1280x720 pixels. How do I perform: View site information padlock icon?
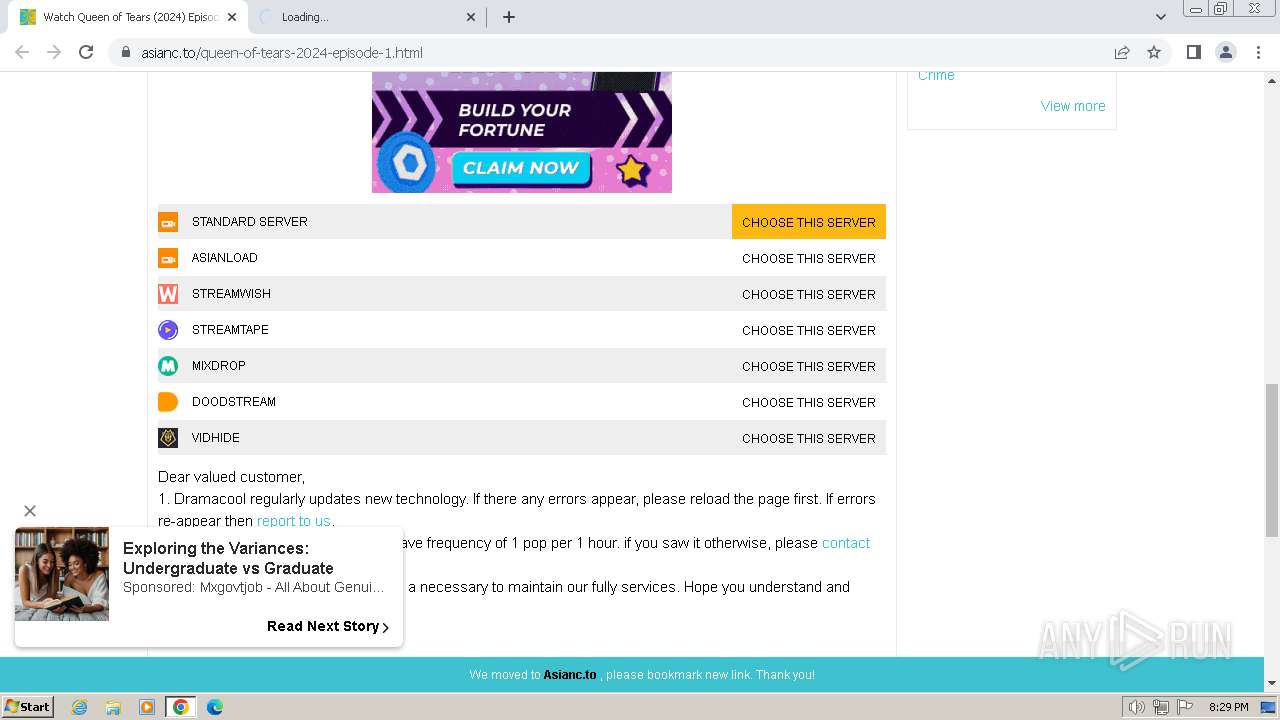pyautogui.click(x=126, y=52)
